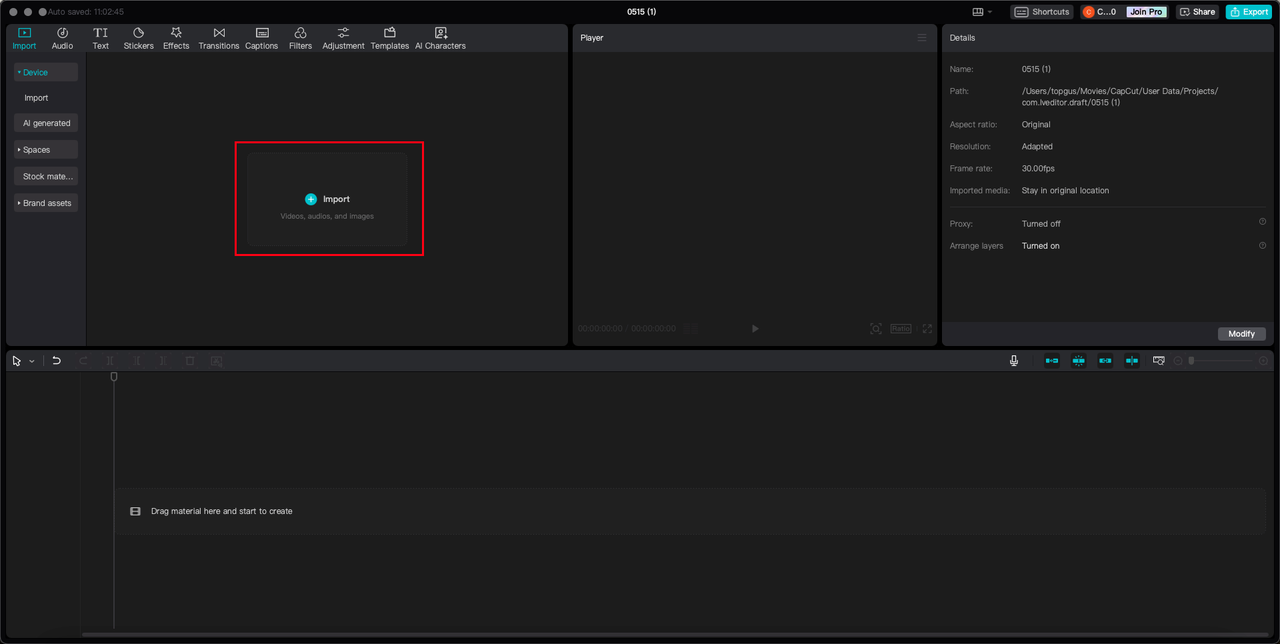Open the selection tool mode dropdown arrow
1280x644 pixels.
(32, 361)
